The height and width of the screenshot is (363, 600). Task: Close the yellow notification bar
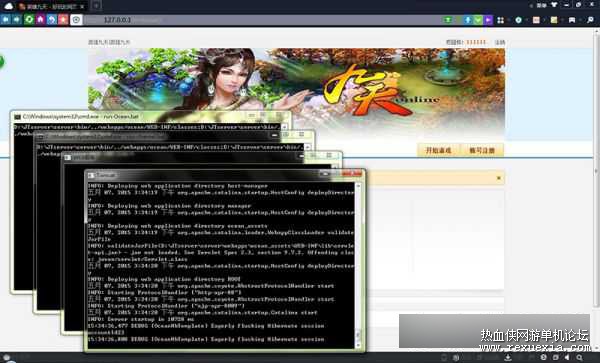(x=498, y=178)
